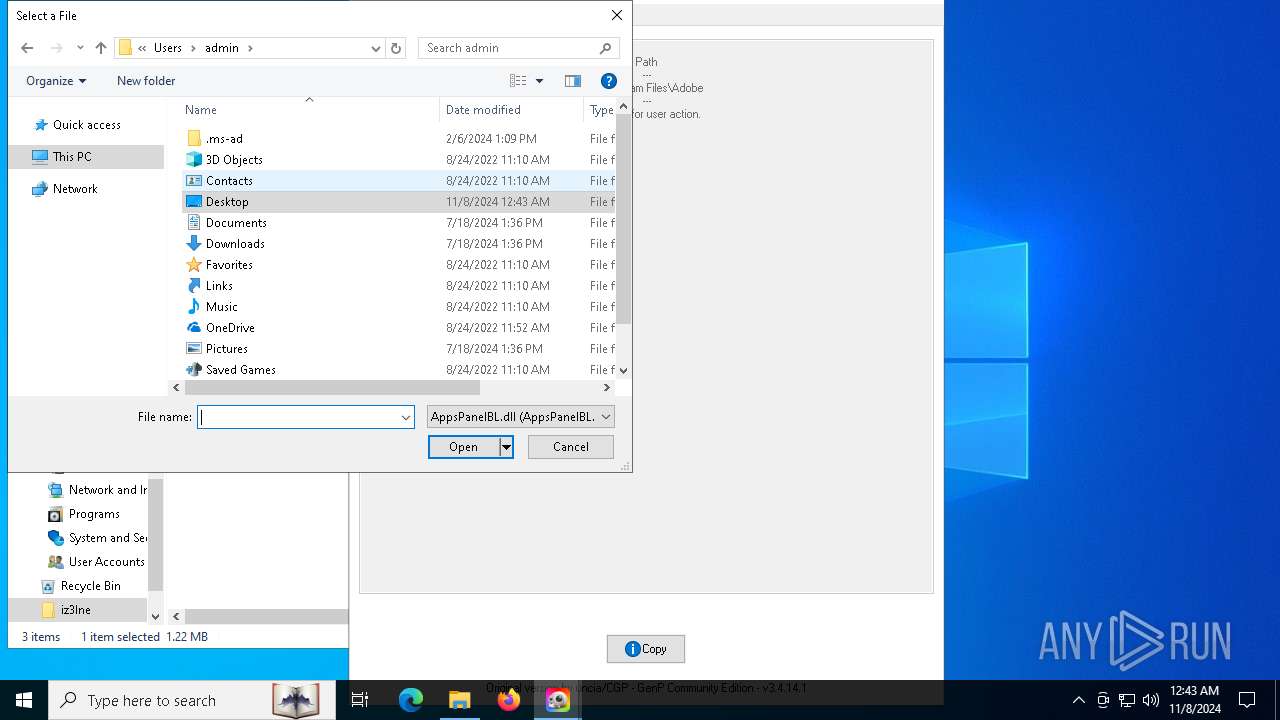Image resolution: width=1280 pixels, height=720 pixels.
Task: Show hidden system tray icons
Action: pyautogui.click(x=1078, y=700)
